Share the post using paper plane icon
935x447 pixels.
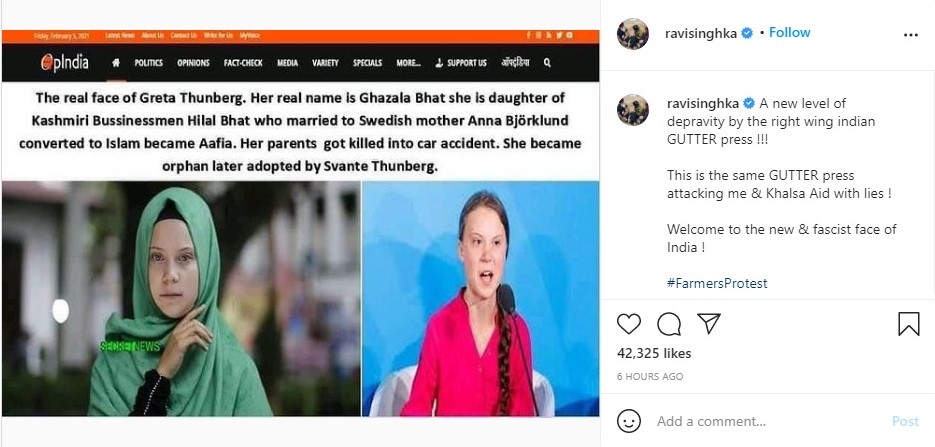pos(709,323)
